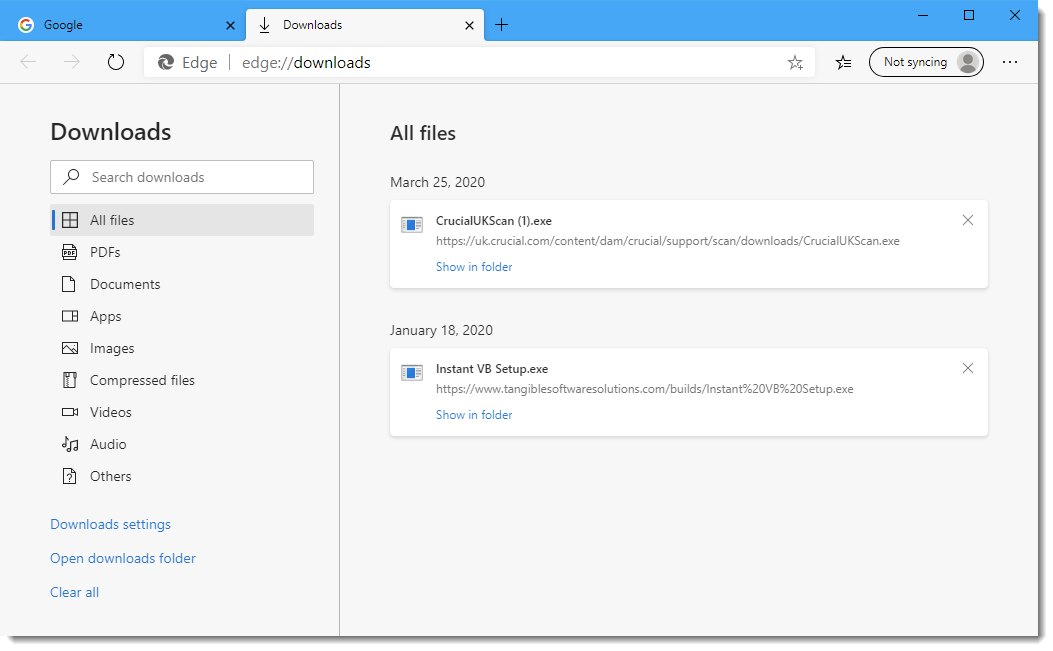Switch to the Google tab
This screenshot has width=1053, height=651.
(x=121, y=25)
